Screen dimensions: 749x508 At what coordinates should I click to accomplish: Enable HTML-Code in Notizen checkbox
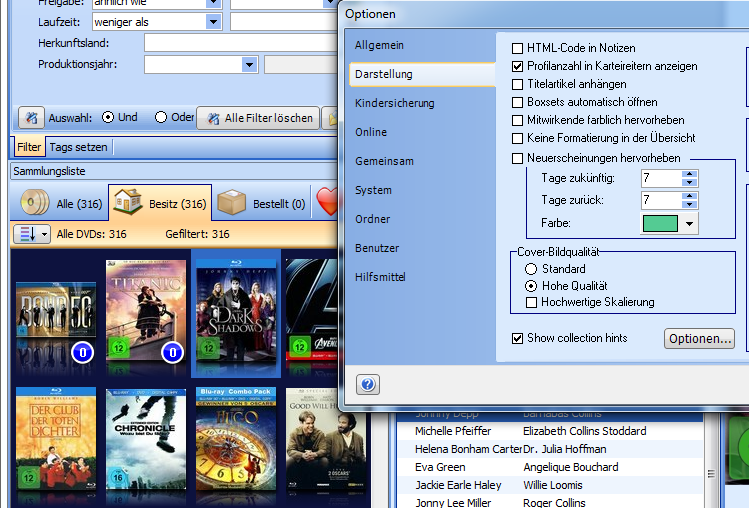point(517,48)
